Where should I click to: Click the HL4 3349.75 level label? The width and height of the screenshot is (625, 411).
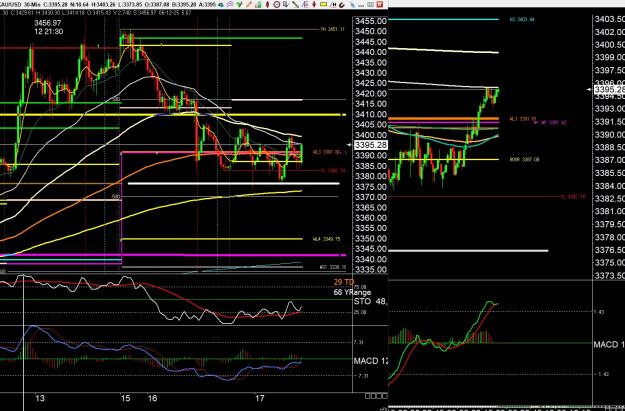(x=326, y=239)
